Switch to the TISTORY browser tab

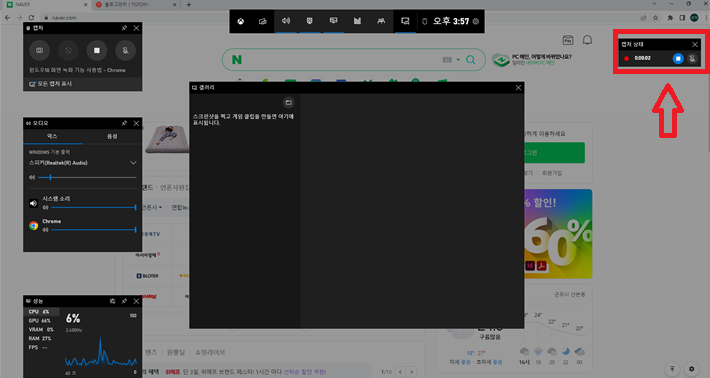[136, 5]
